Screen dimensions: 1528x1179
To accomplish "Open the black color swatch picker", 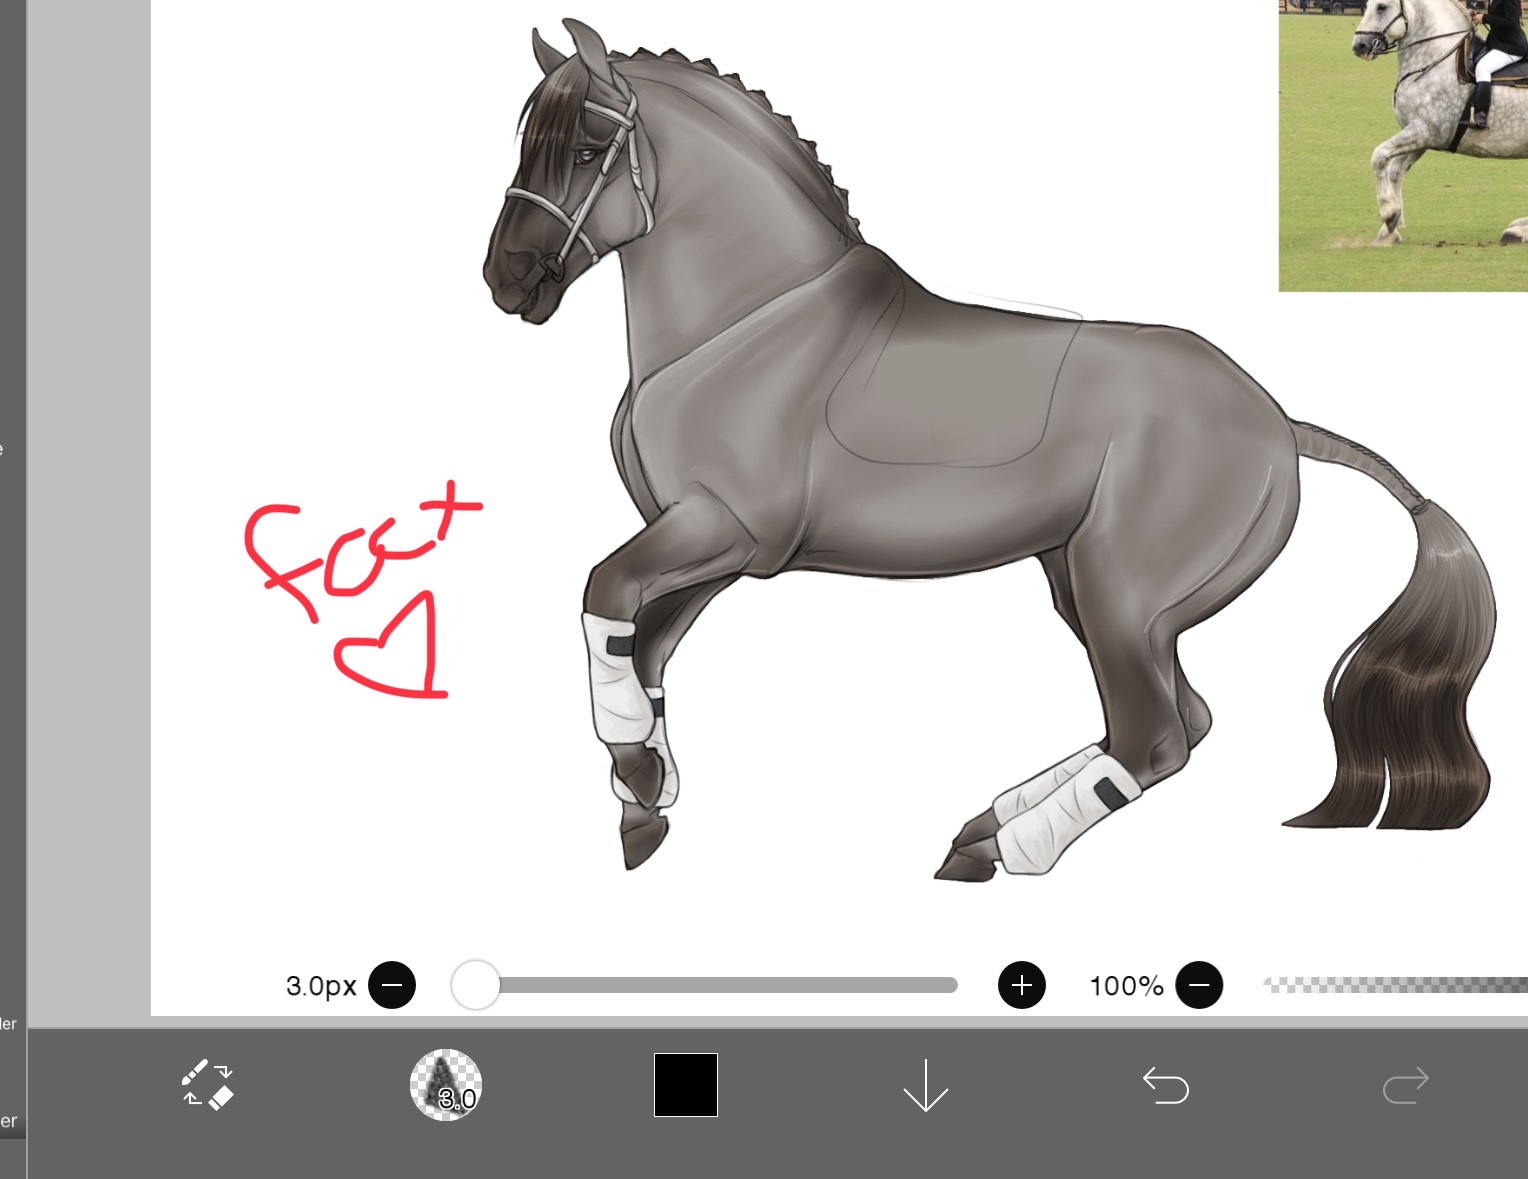I will 686,1085.
